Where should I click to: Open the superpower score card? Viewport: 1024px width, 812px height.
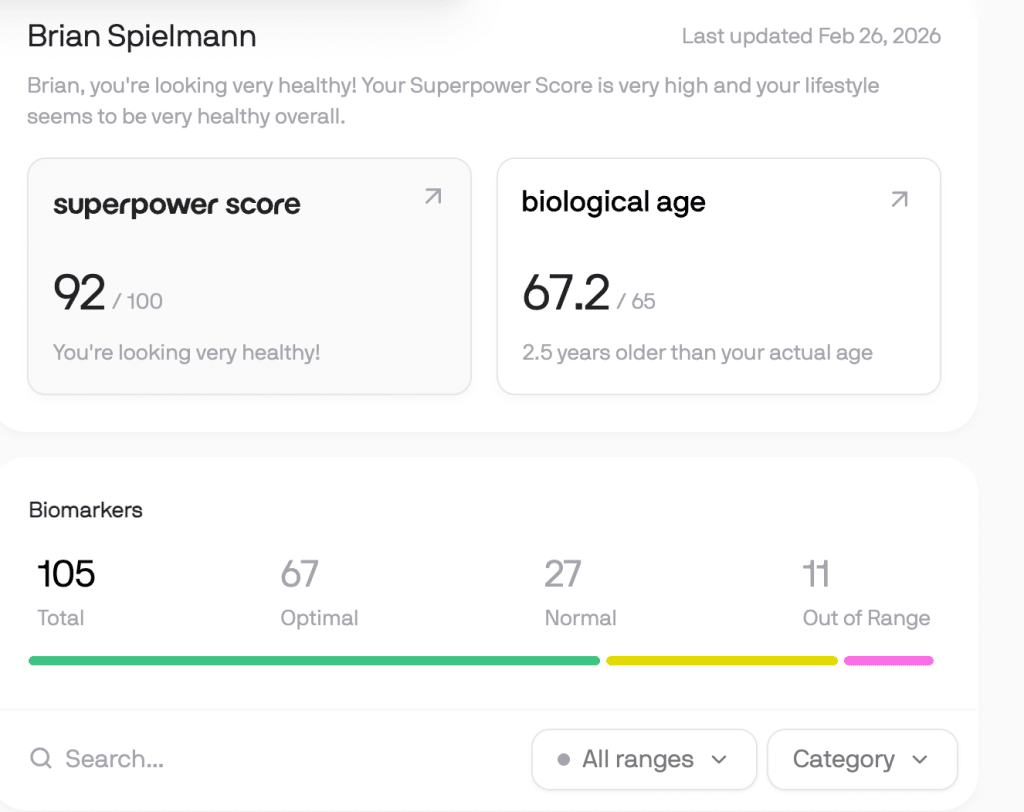(249, 275)
